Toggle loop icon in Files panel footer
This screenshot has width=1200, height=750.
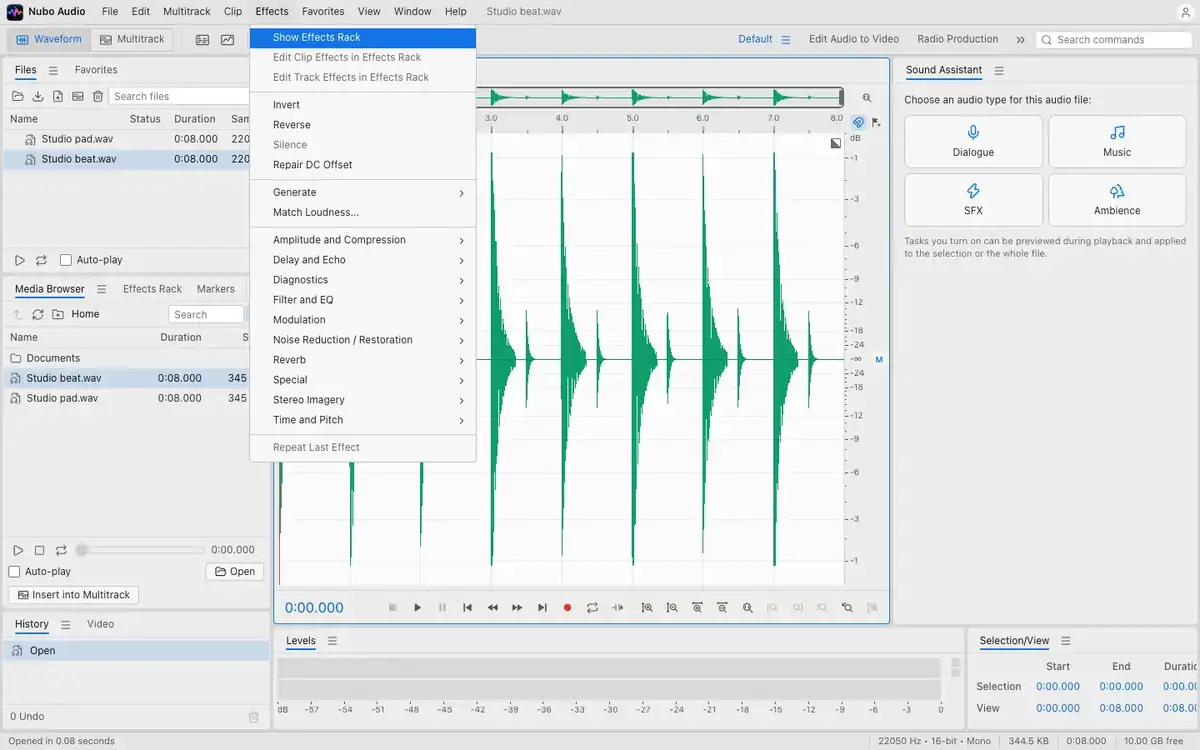(41, 260)
